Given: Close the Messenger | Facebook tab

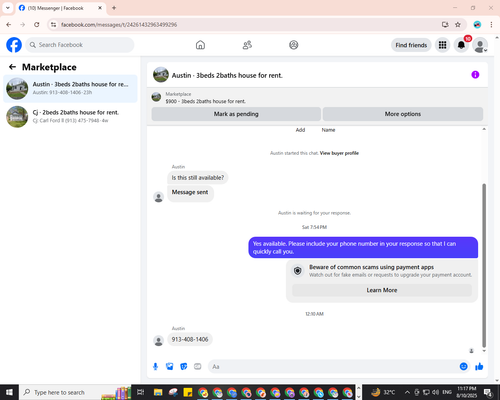Looking at the screenshot, I should coord(100,8).
